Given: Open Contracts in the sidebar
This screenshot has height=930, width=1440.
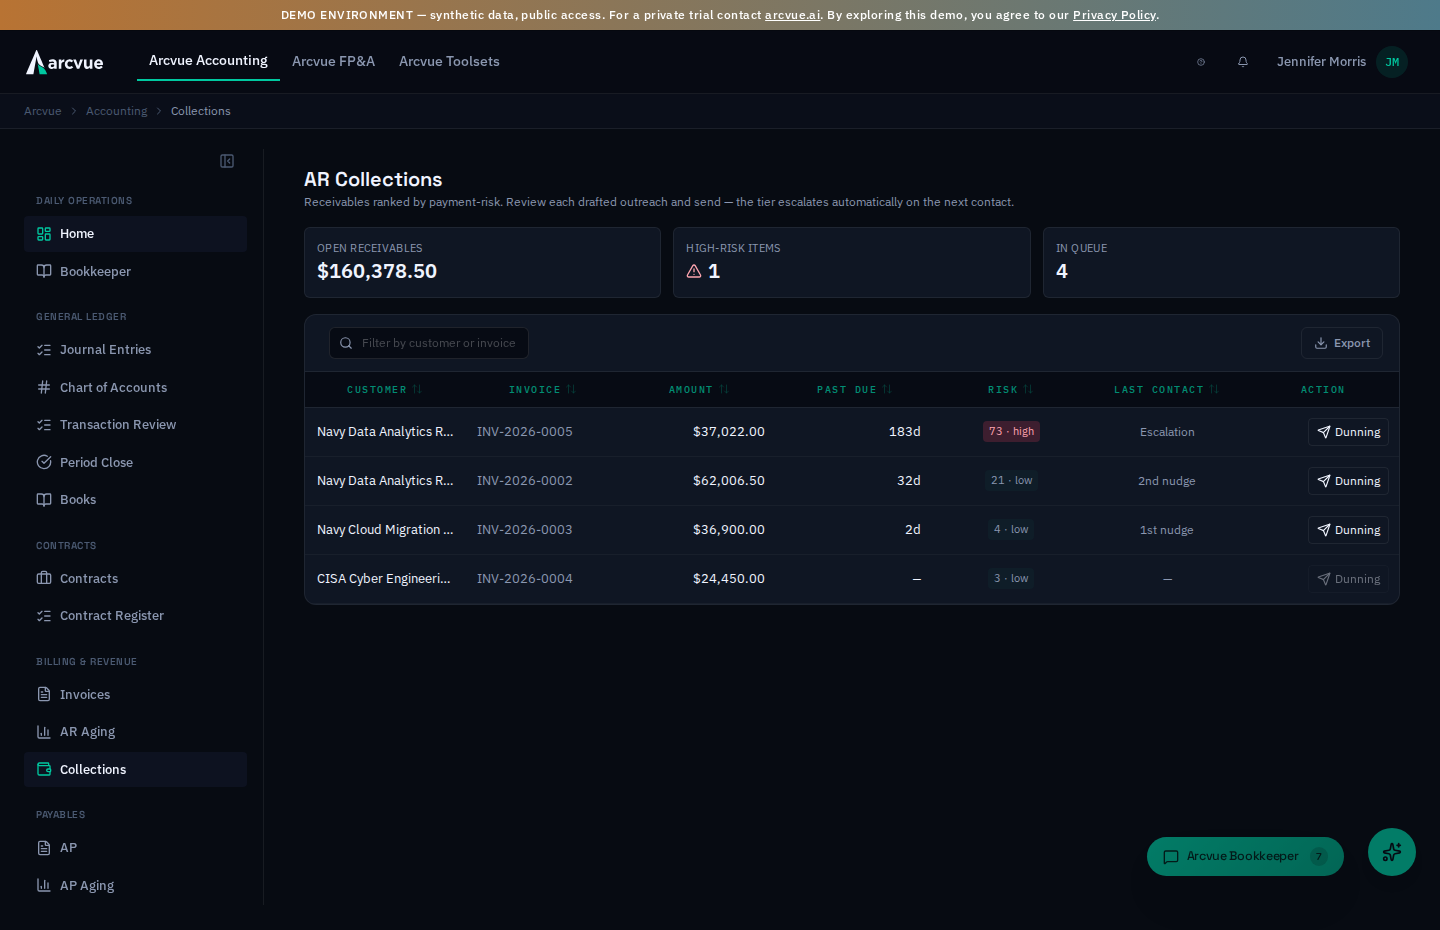Looking at the screenshot, I should [135, 579].
